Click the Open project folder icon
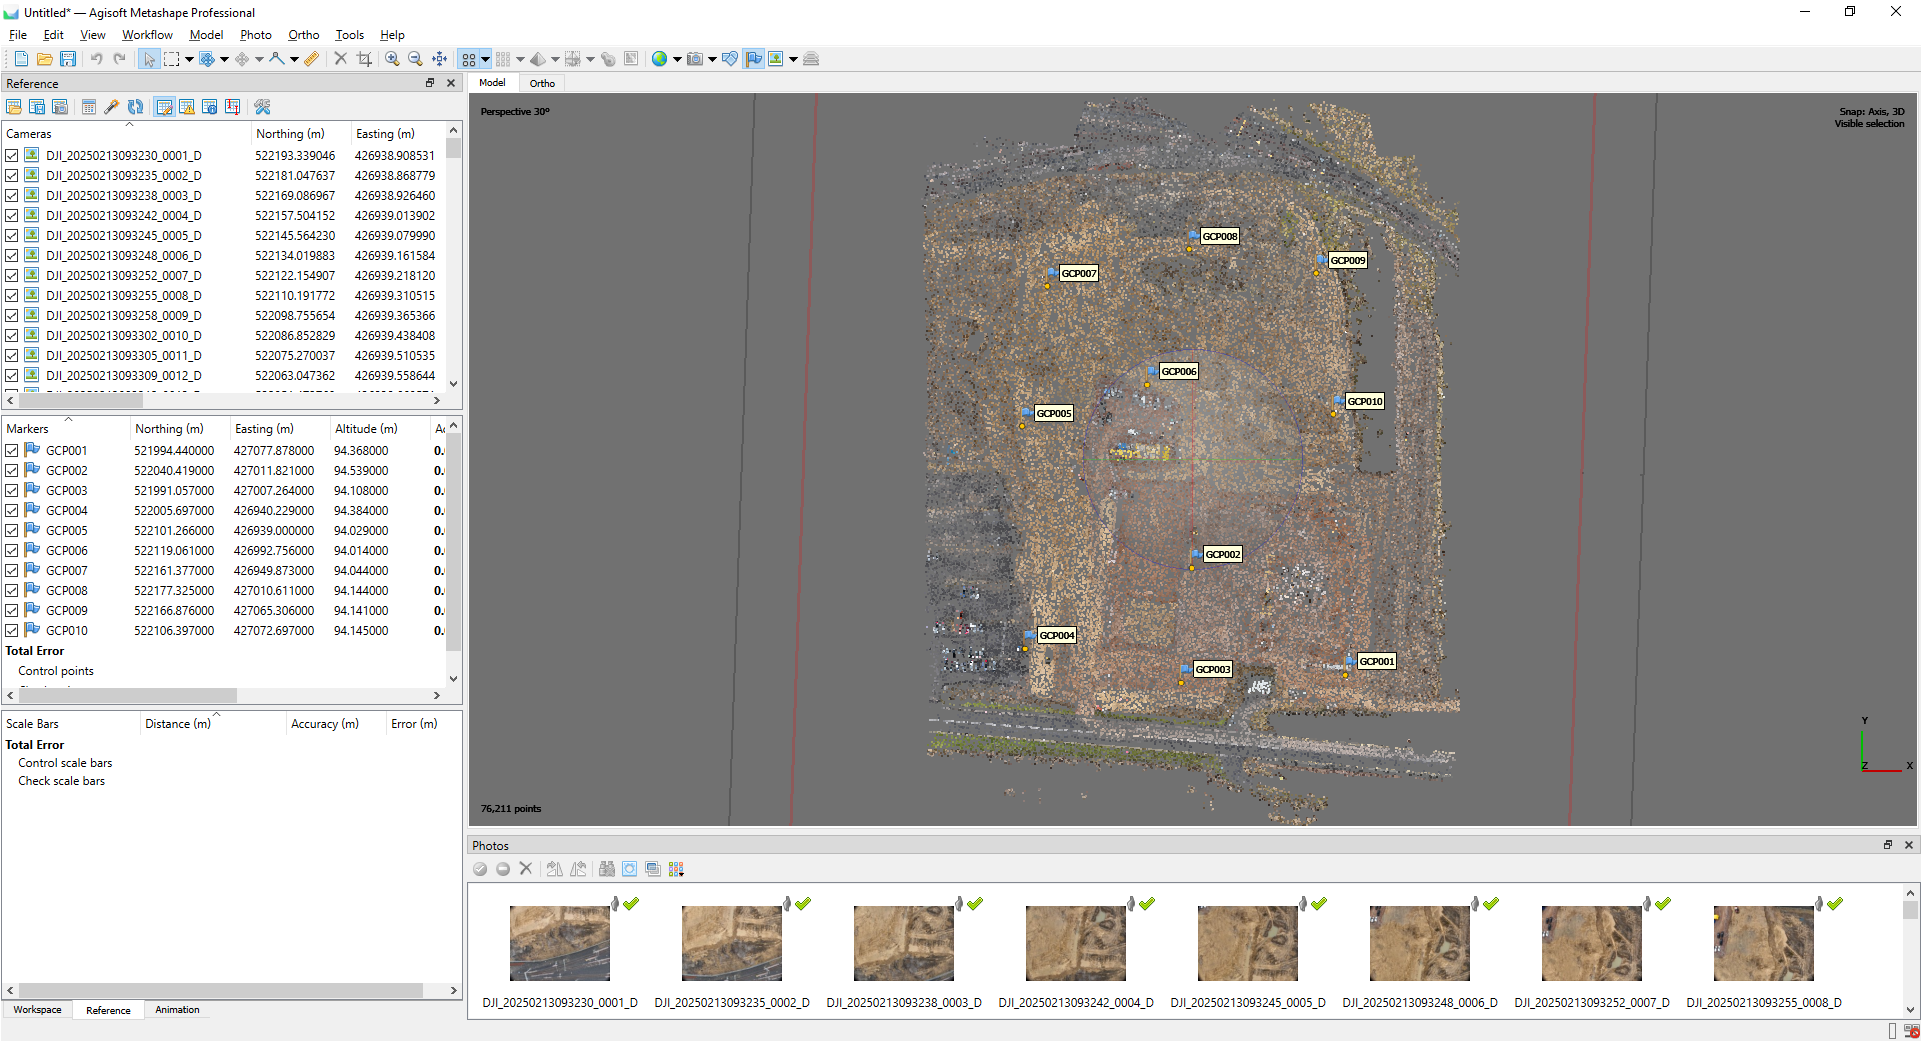The height and width of the screenshot is (1042, 1922). 44,59
